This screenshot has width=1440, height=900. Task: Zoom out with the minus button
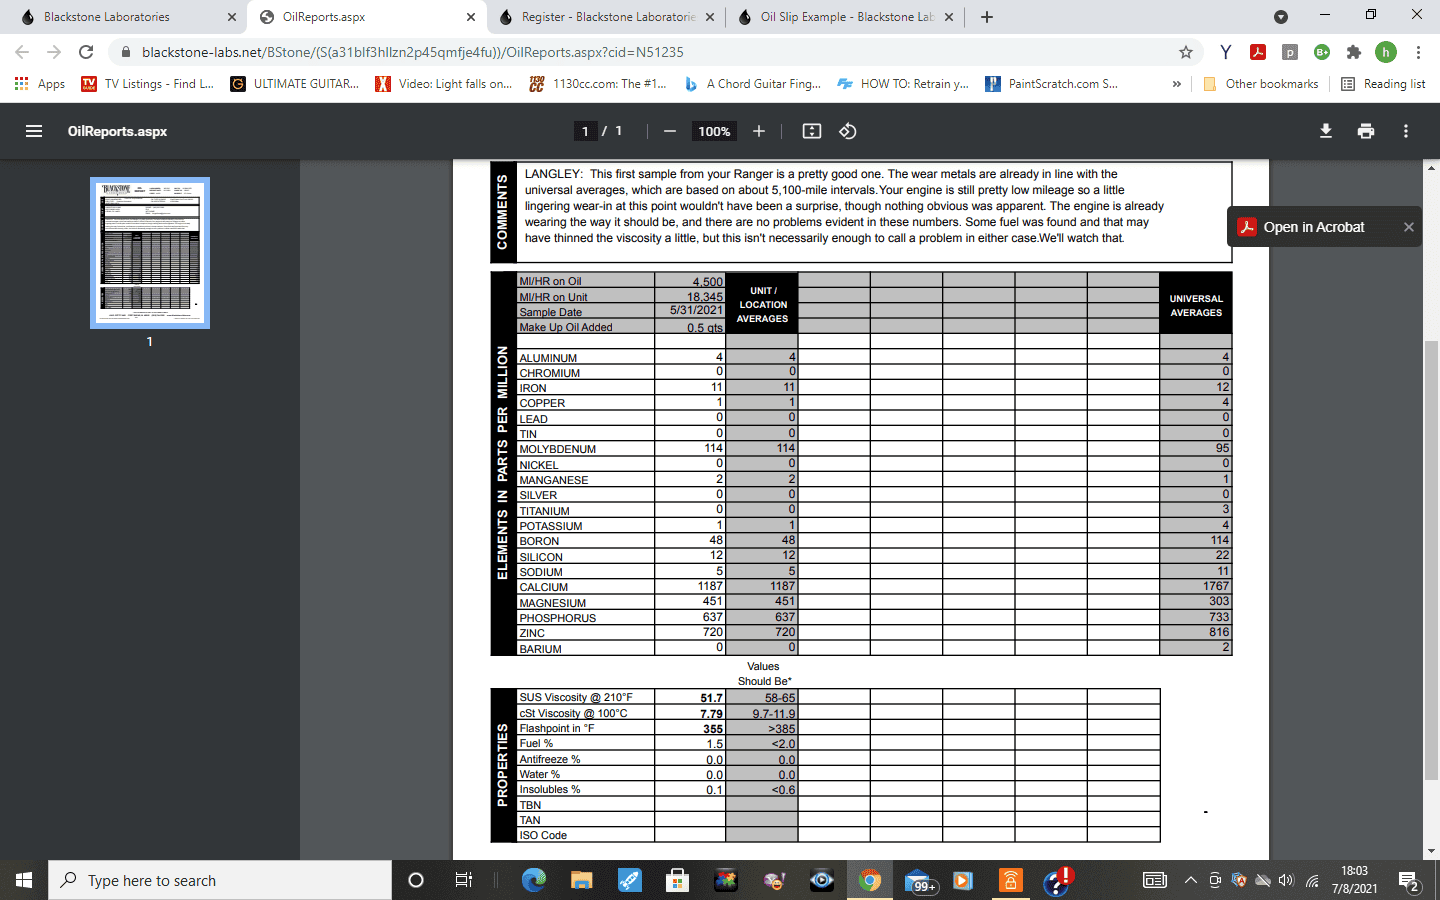coord(670,131)
